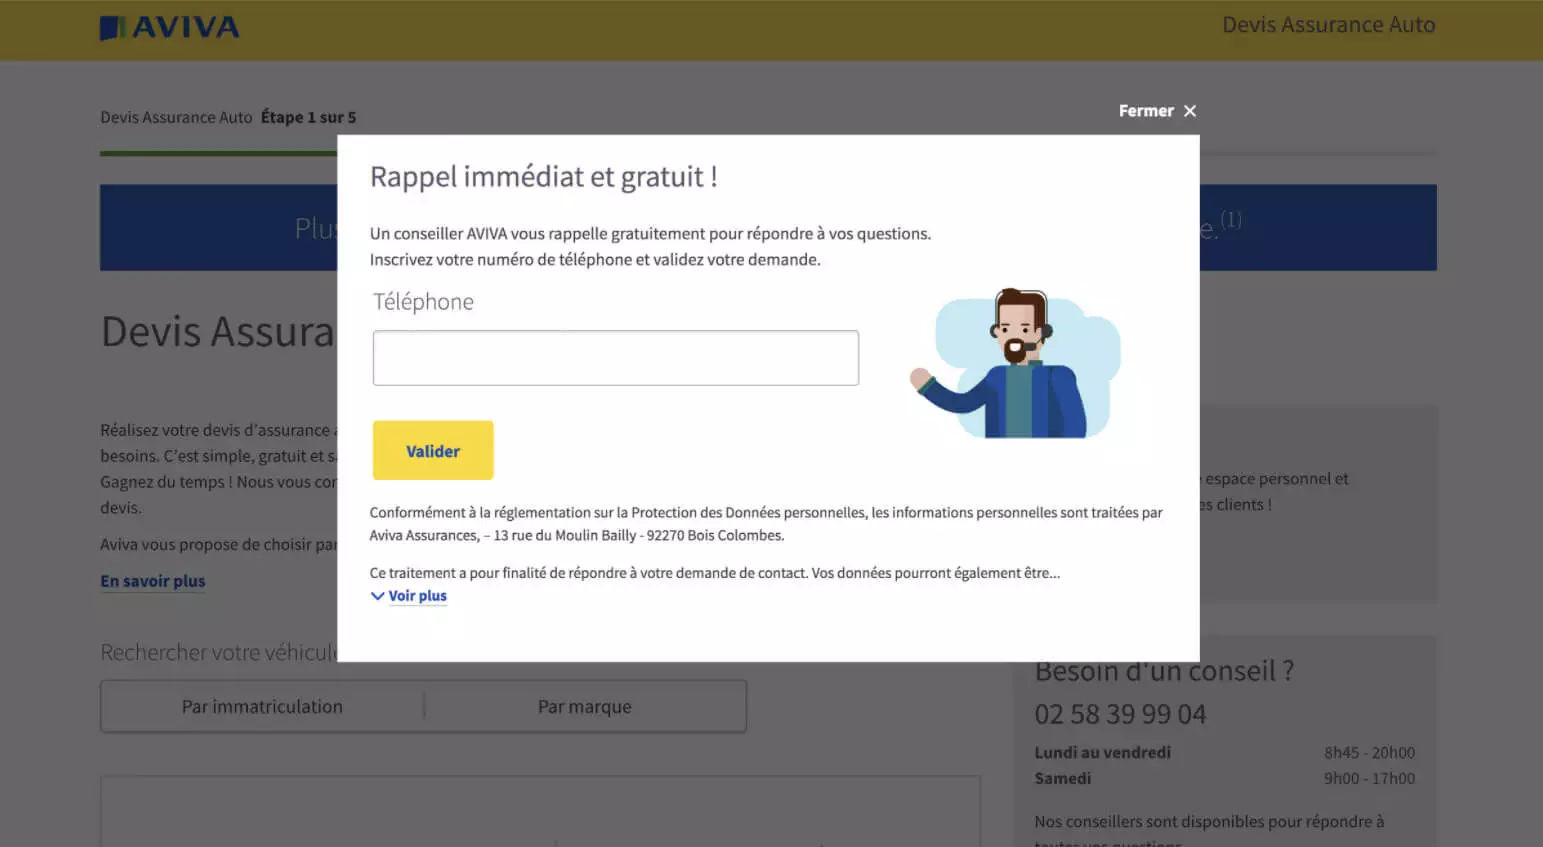Click the footnote (1) marker in blue banner
1543x847 pixels.
[1230, 219]
